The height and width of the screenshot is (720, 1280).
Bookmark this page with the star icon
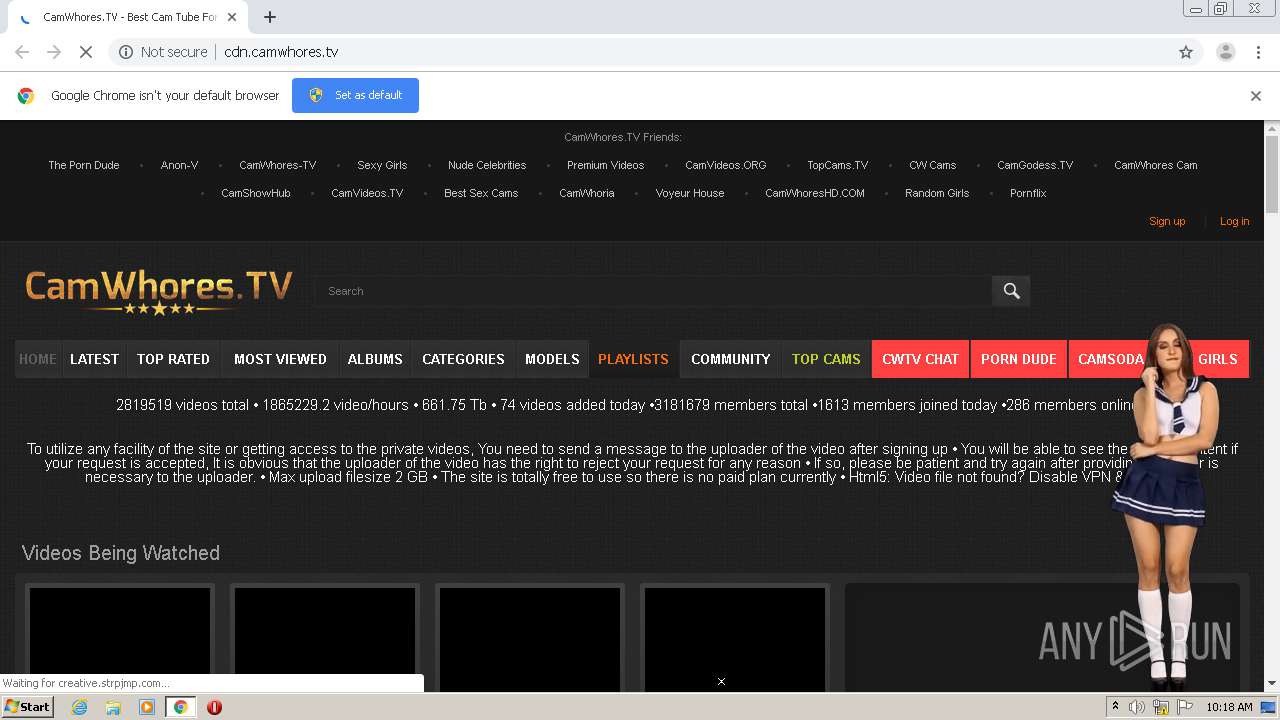(1186, 52)
